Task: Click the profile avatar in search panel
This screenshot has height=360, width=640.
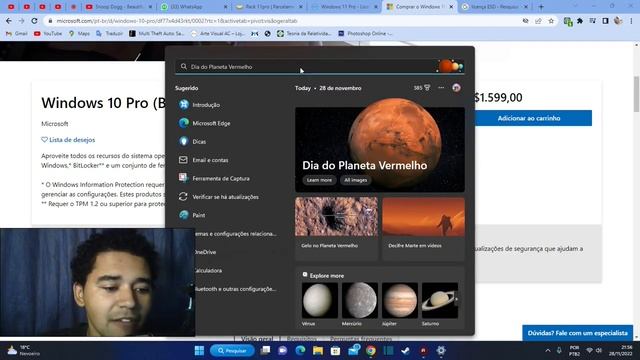Action: [456, 88]
